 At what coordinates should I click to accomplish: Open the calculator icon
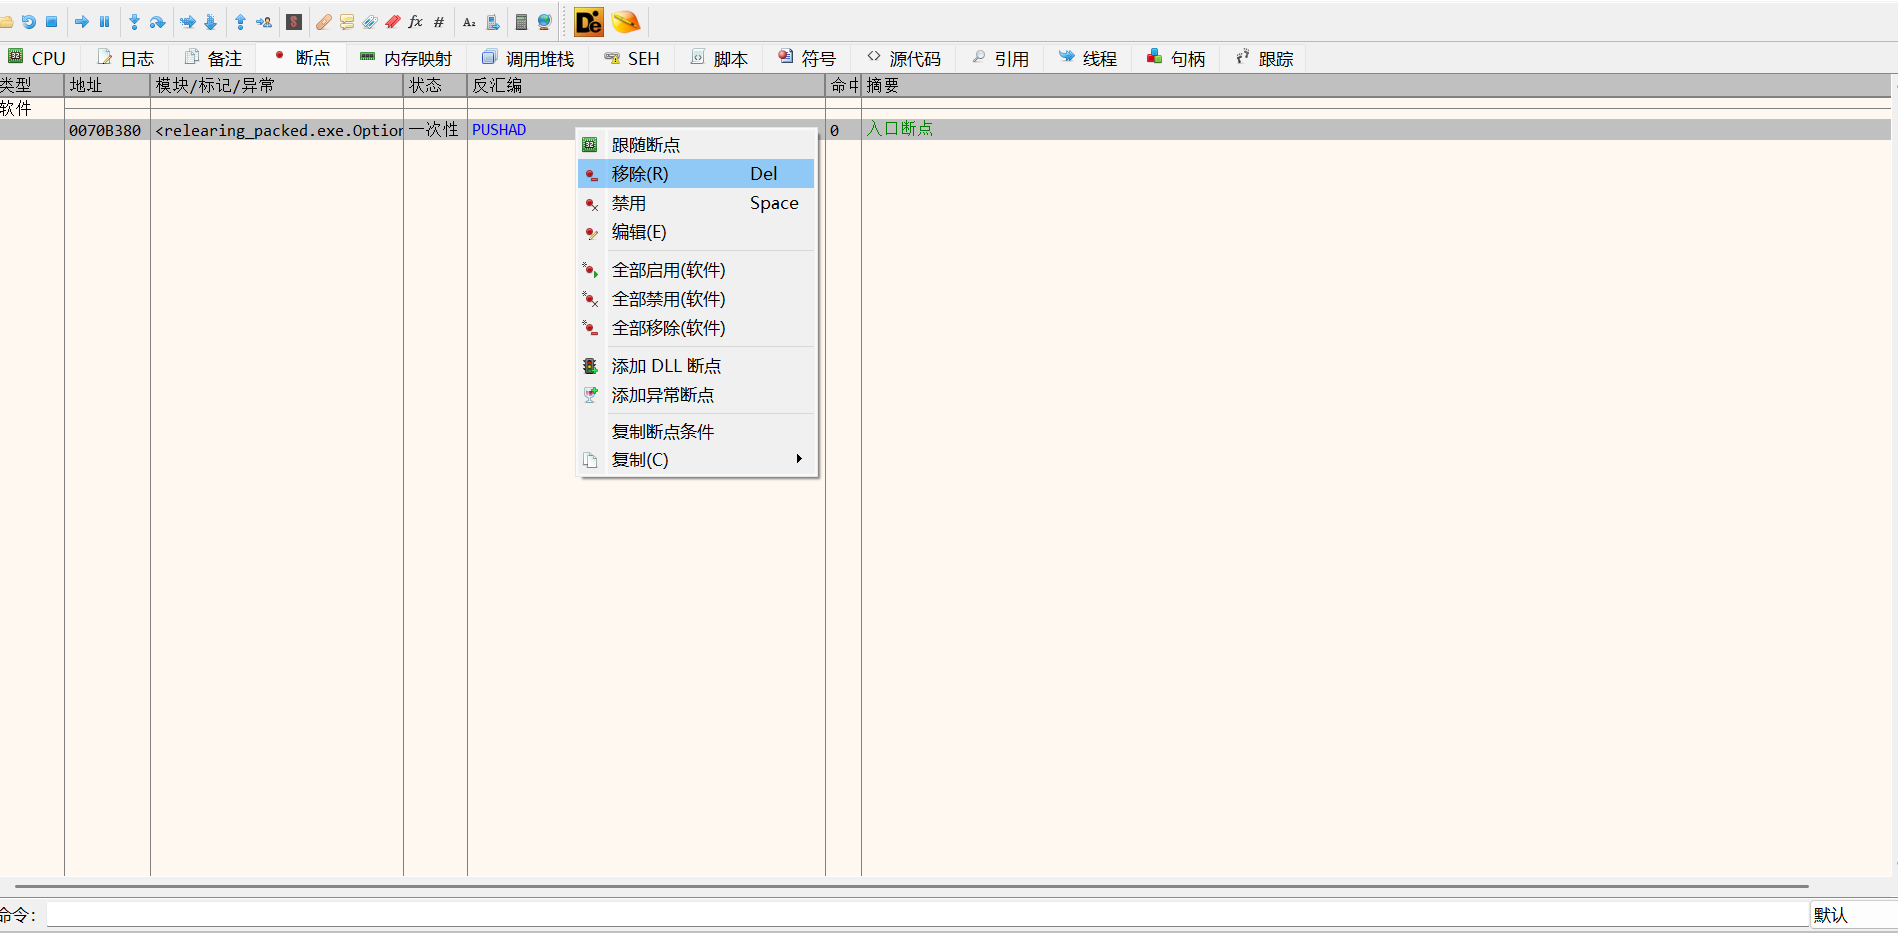(521, 22)
